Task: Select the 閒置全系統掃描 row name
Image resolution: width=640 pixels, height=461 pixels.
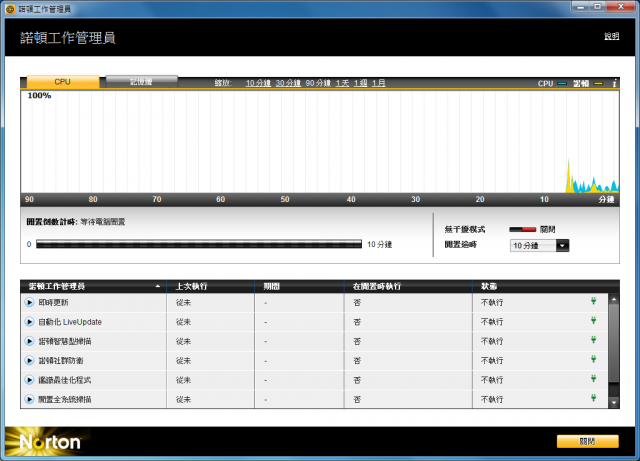Action: point(65,399)
